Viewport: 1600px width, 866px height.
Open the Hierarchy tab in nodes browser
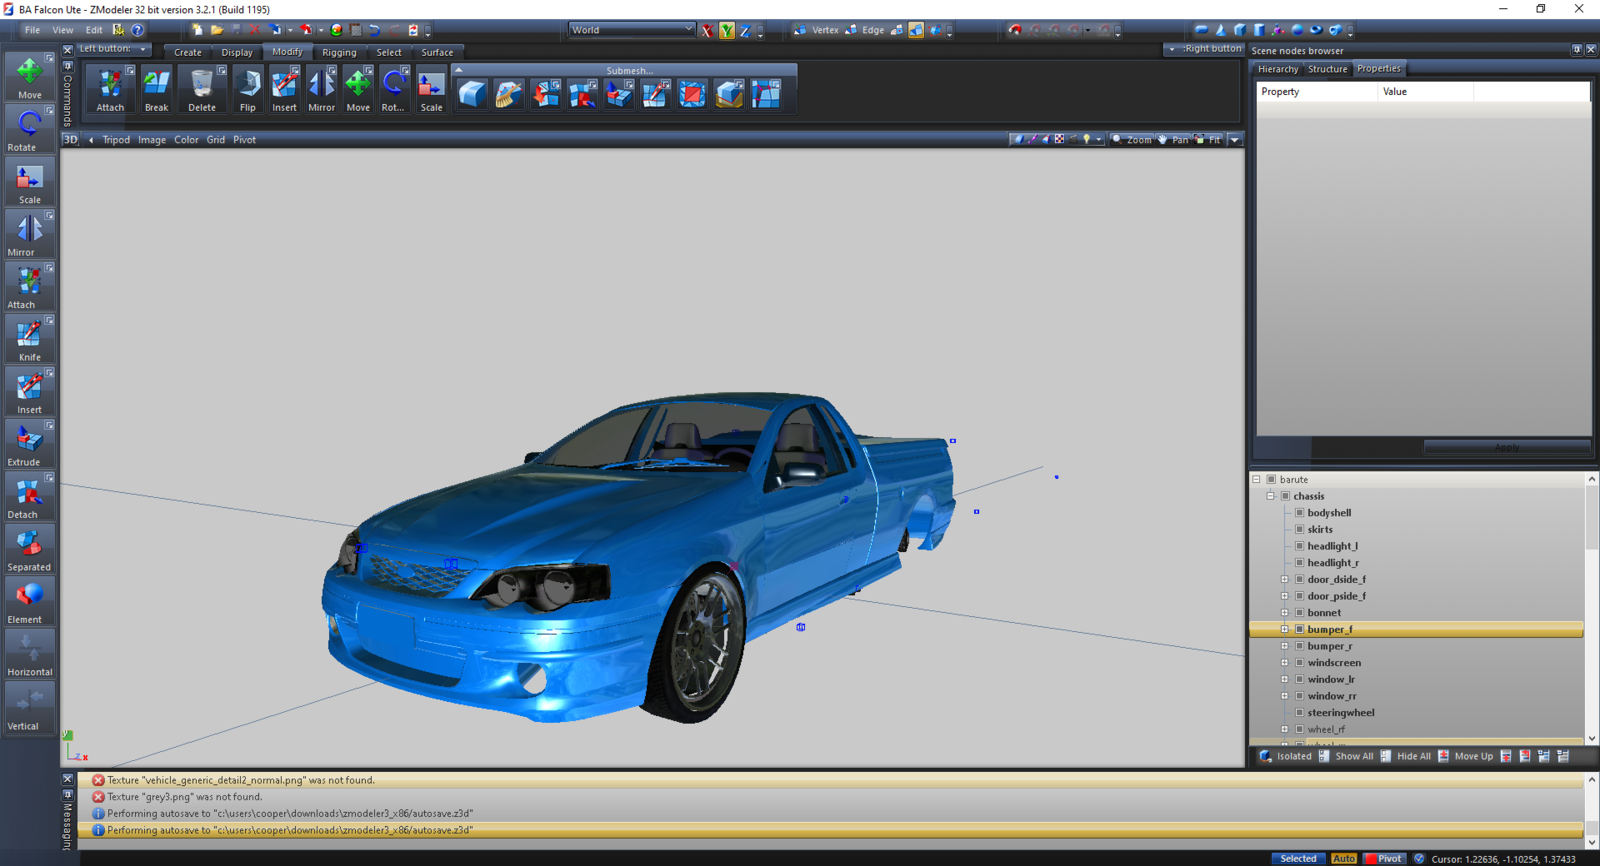point(1277,69)
